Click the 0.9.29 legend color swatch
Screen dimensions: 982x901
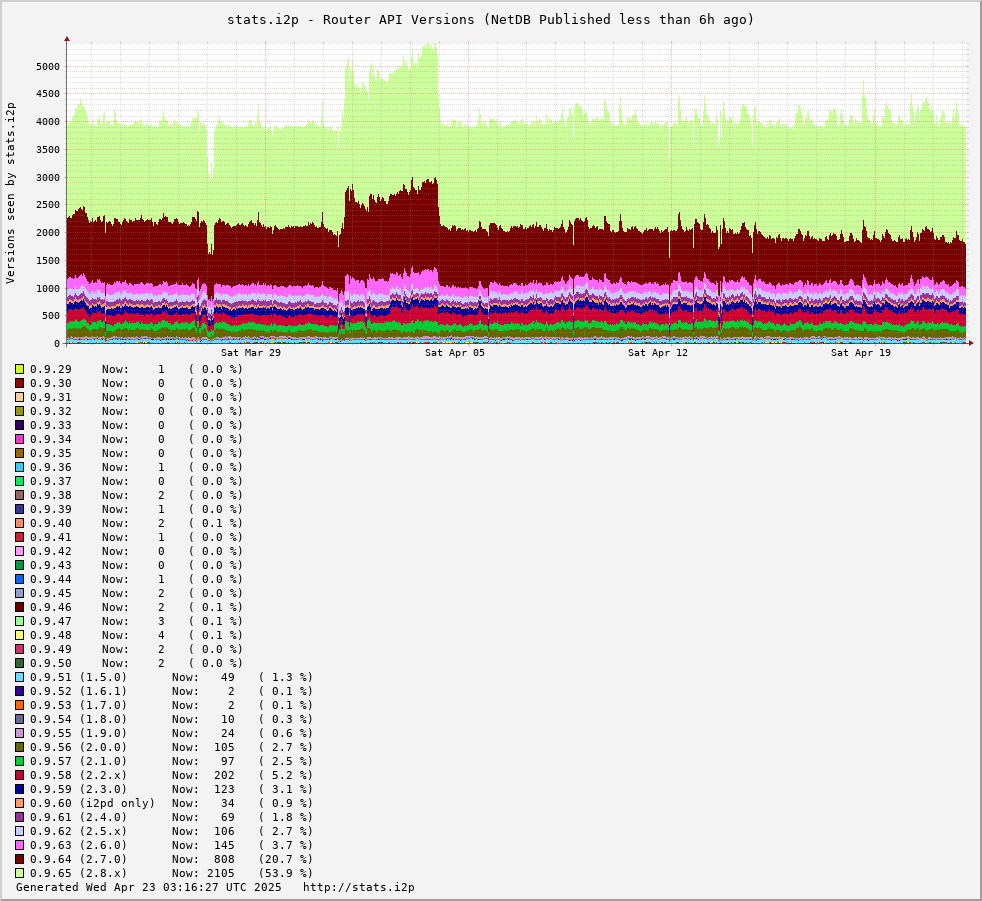19,369
